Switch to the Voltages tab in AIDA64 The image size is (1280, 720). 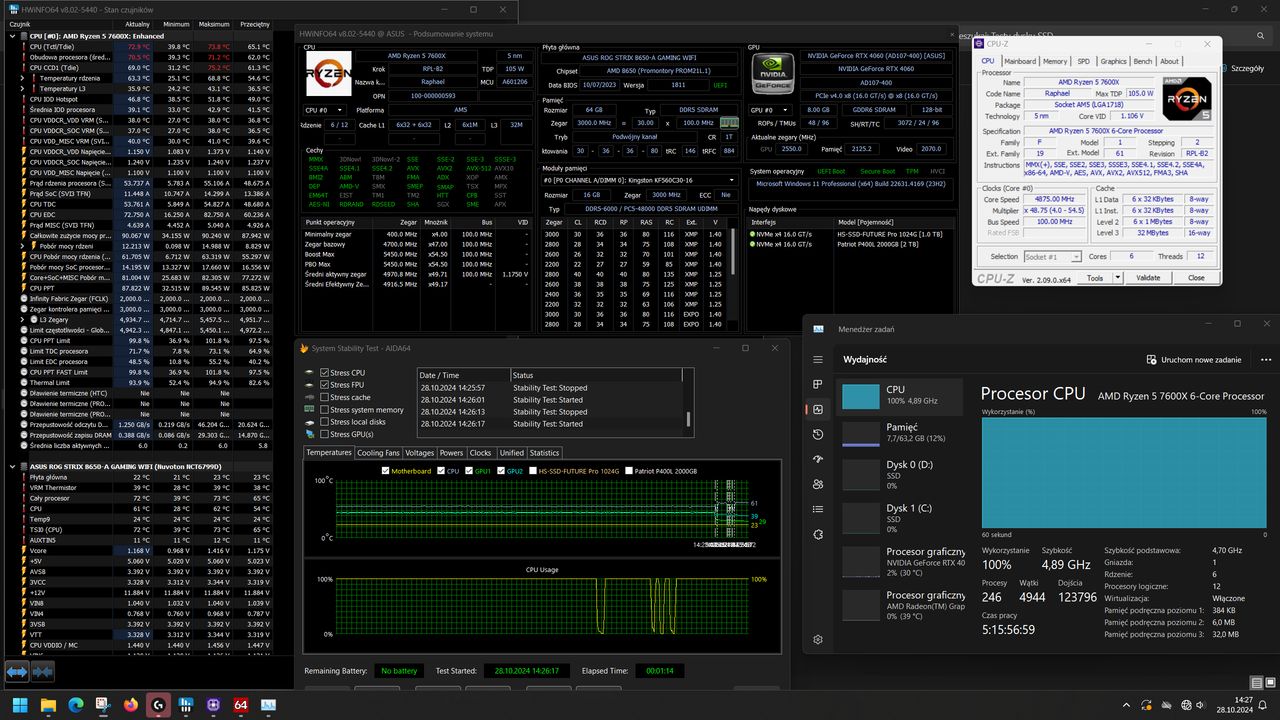click(x=420, y=453)
